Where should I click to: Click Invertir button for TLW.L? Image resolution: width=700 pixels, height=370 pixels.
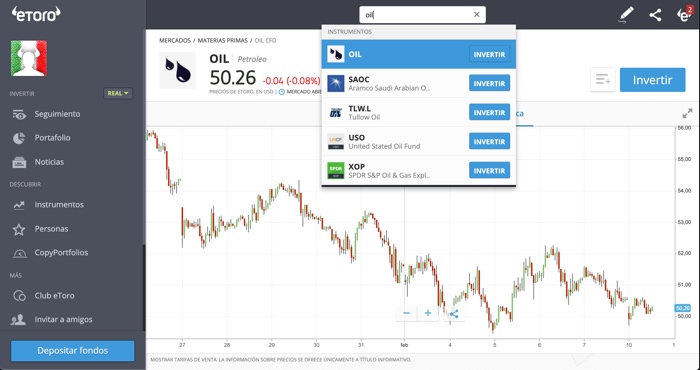click(x=489, y=112)
